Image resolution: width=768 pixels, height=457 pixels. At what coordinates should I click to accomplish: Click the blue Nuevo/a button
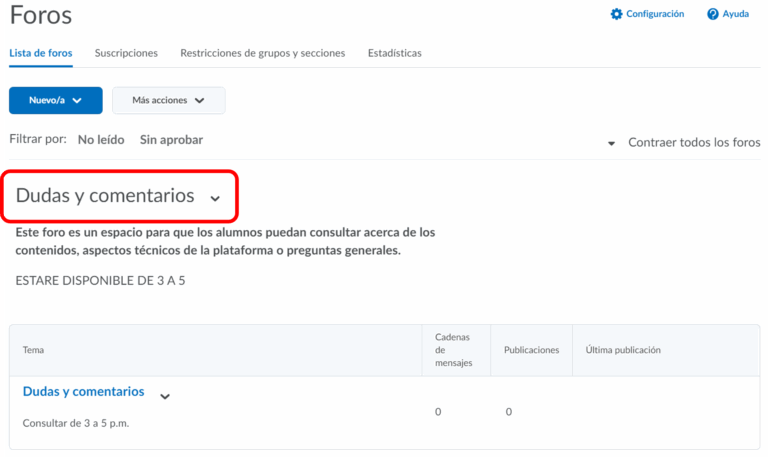pos(46,100)
